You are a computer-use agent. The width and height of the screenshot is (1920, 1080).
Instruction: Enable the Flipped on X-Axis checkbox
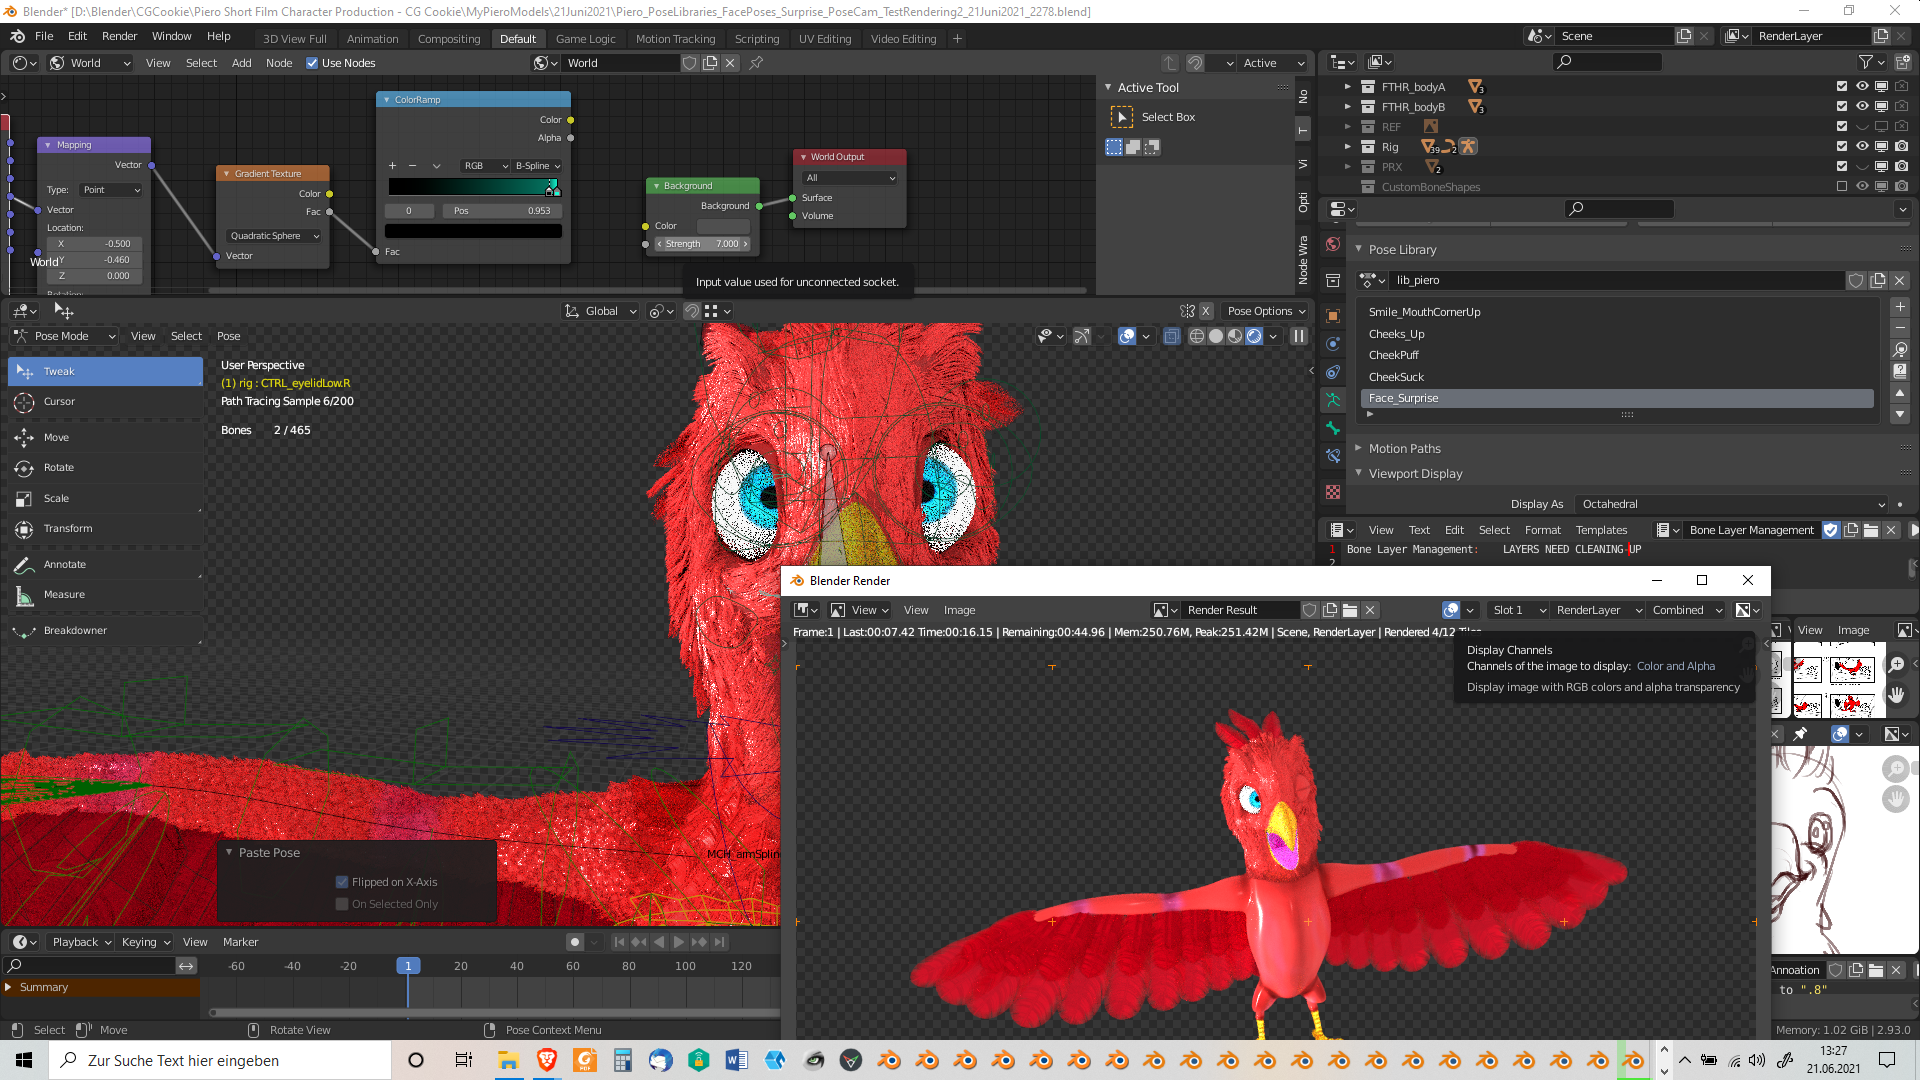(x=342, y=882)
